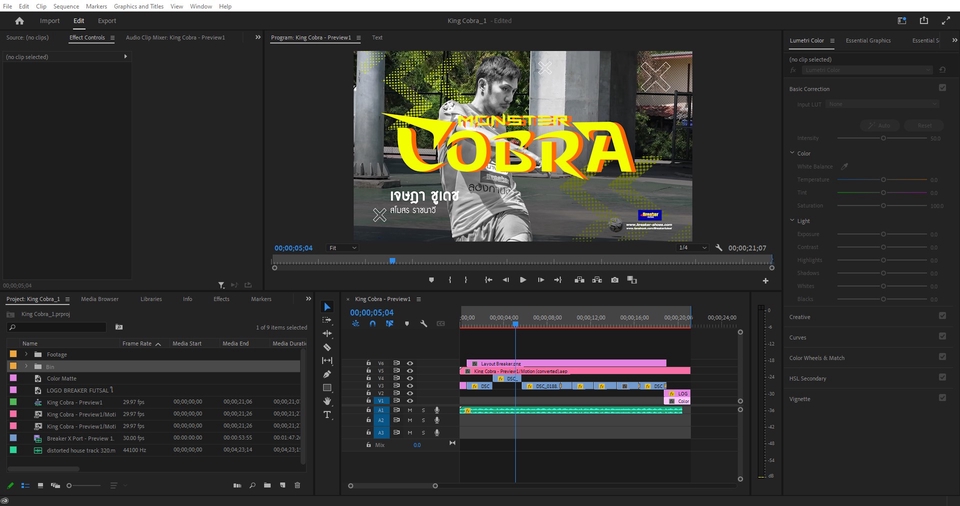Click the Home icon in workspace bar
The width and height of the screenshot is (960, 506).
tap(20, 21)
